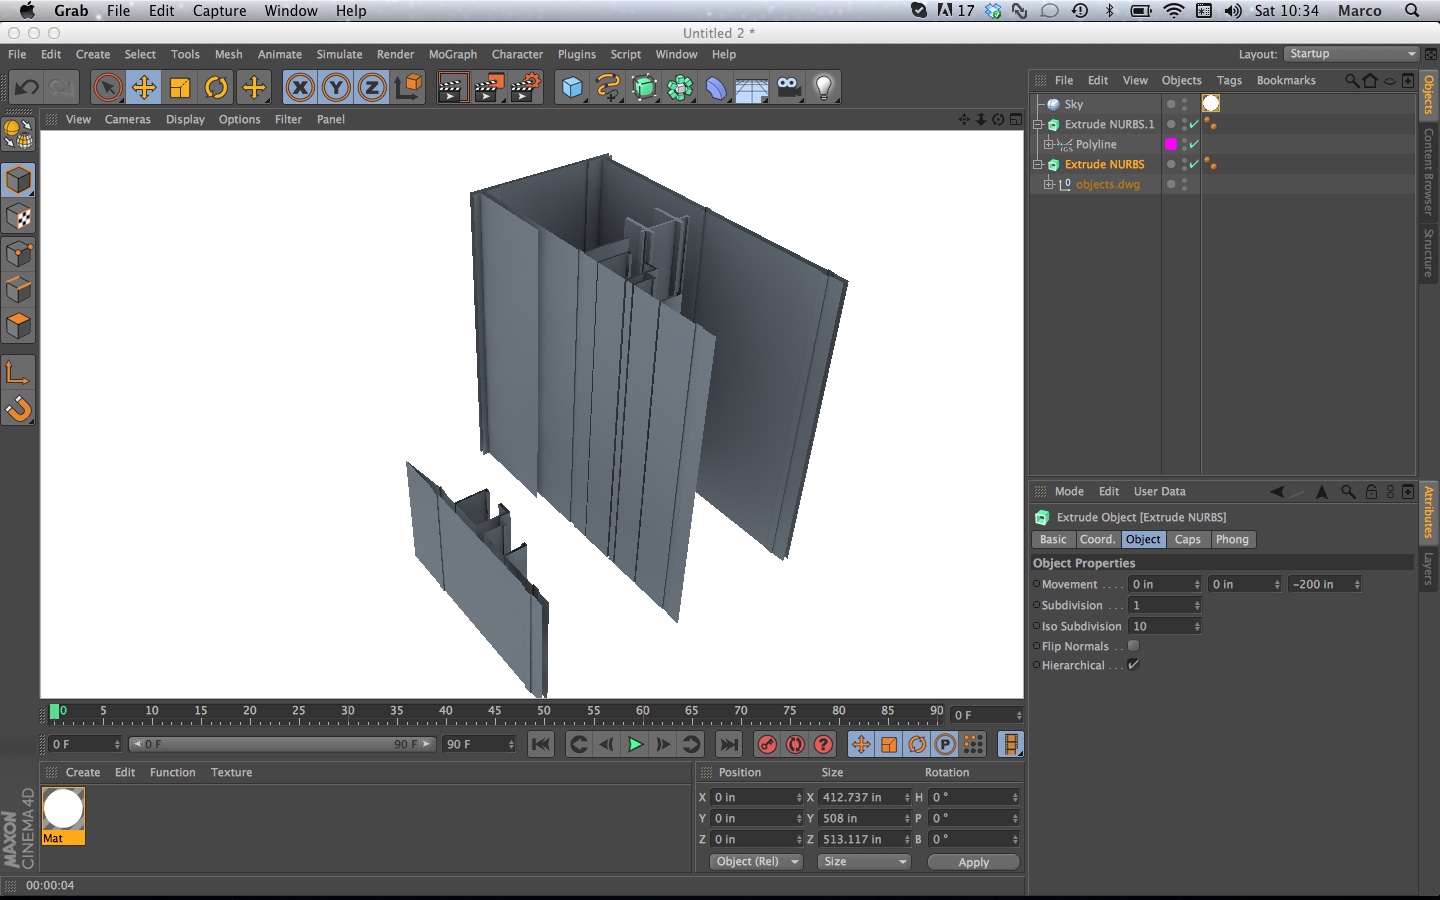Click the magenta Polyline layer color swatch
Screen dimensions: 1440x900
tap(1171, 144)
